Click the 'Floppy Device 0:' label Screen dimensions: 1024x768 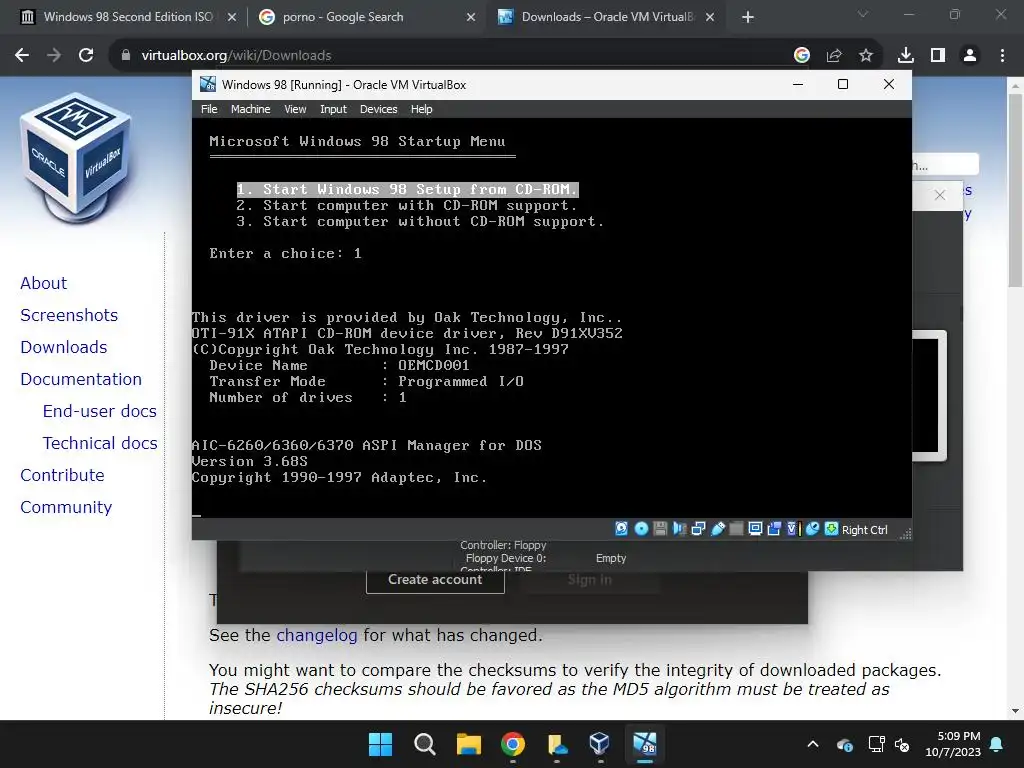[x=505, y=558]
